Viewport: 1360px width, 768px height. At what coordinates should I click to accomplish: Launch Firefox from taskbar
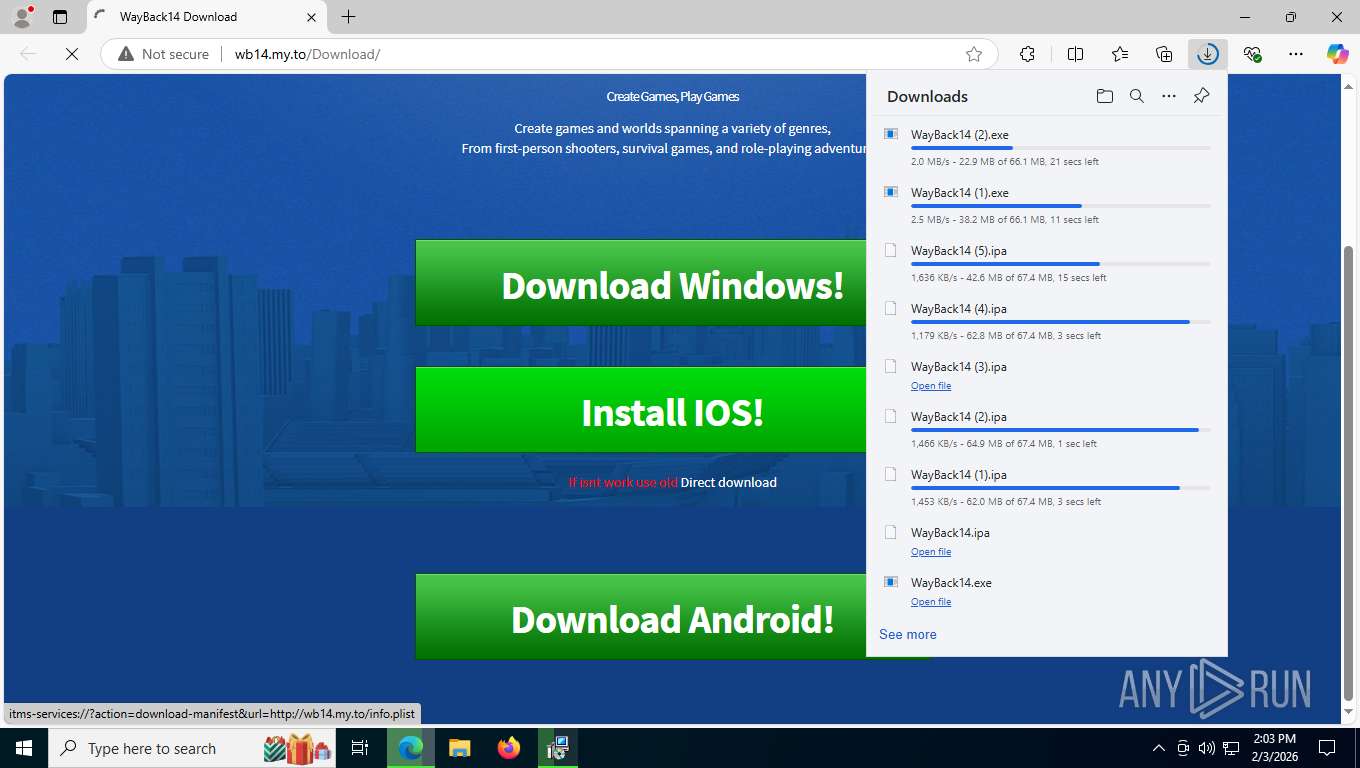[x=509, y=748]
